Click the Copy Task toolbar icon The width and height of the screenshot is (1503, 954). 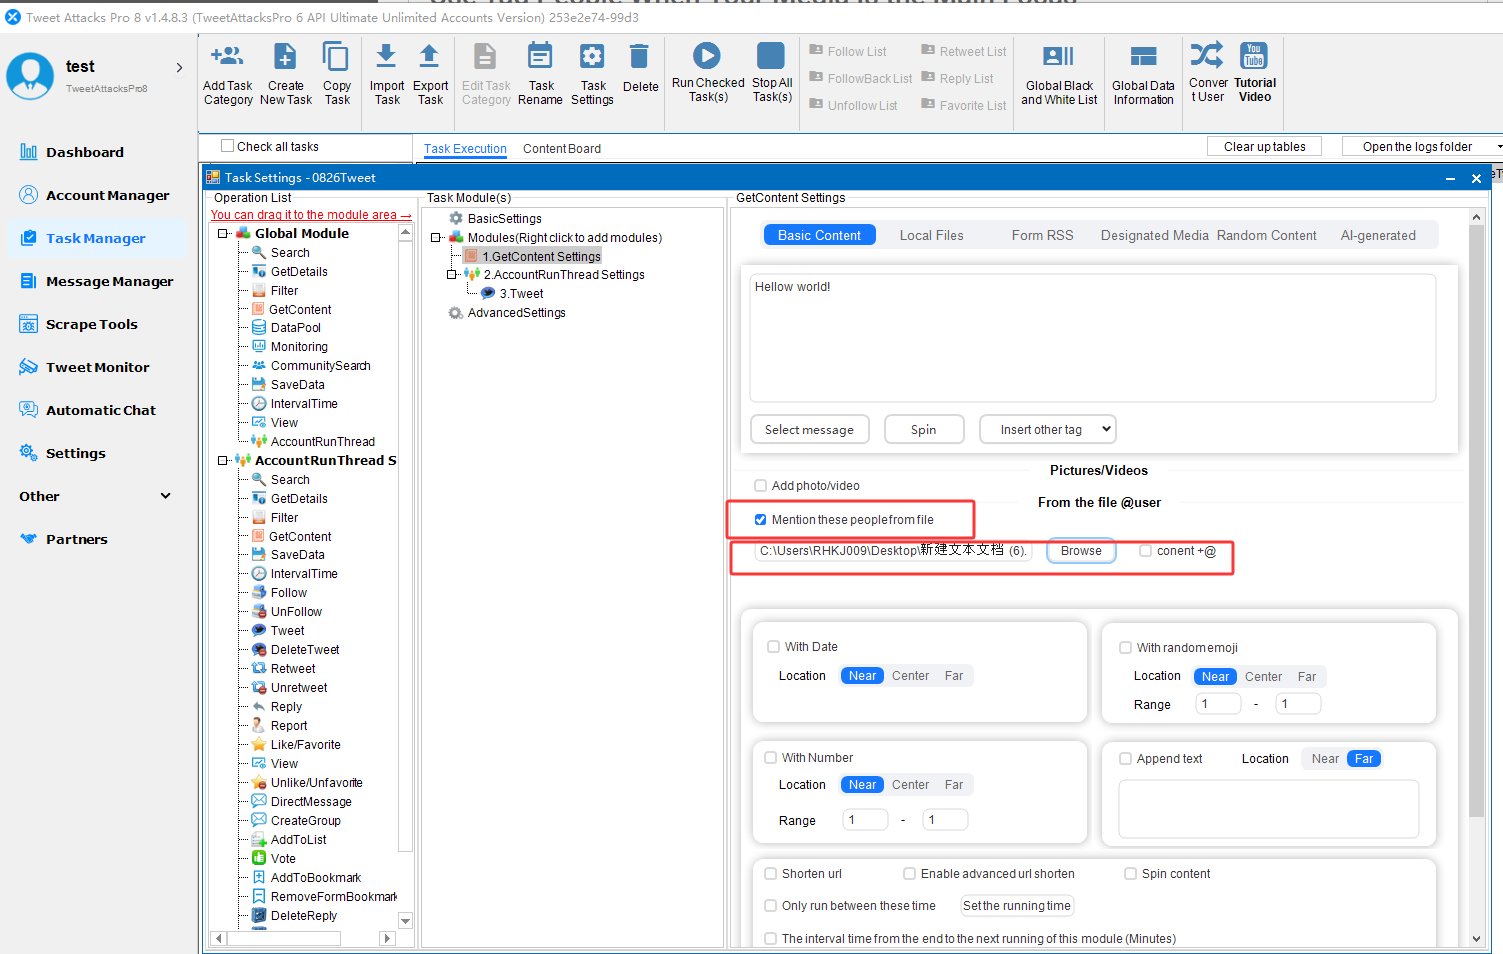pos(336,56)
